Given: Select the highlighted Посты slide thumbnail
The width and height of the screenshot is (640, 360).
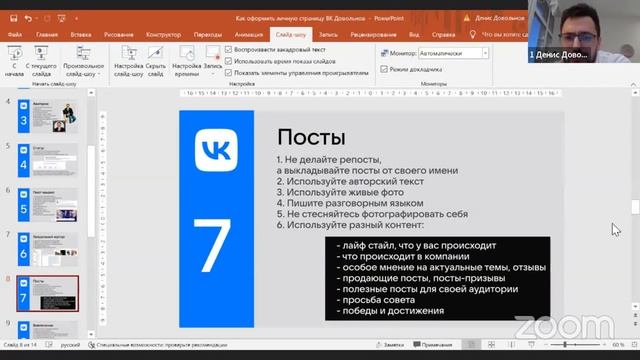Looking at the screenshot, I should [48, 293].
